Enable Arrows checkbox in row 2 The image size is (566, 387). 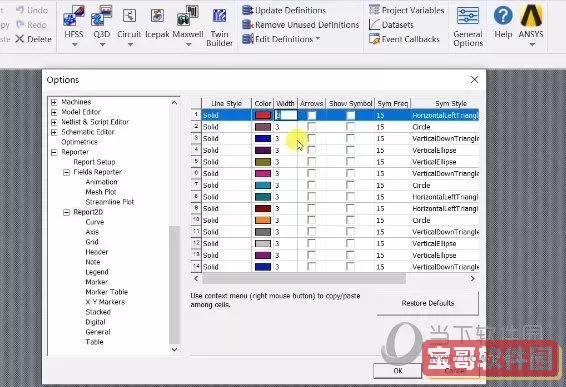pos(312,127)
